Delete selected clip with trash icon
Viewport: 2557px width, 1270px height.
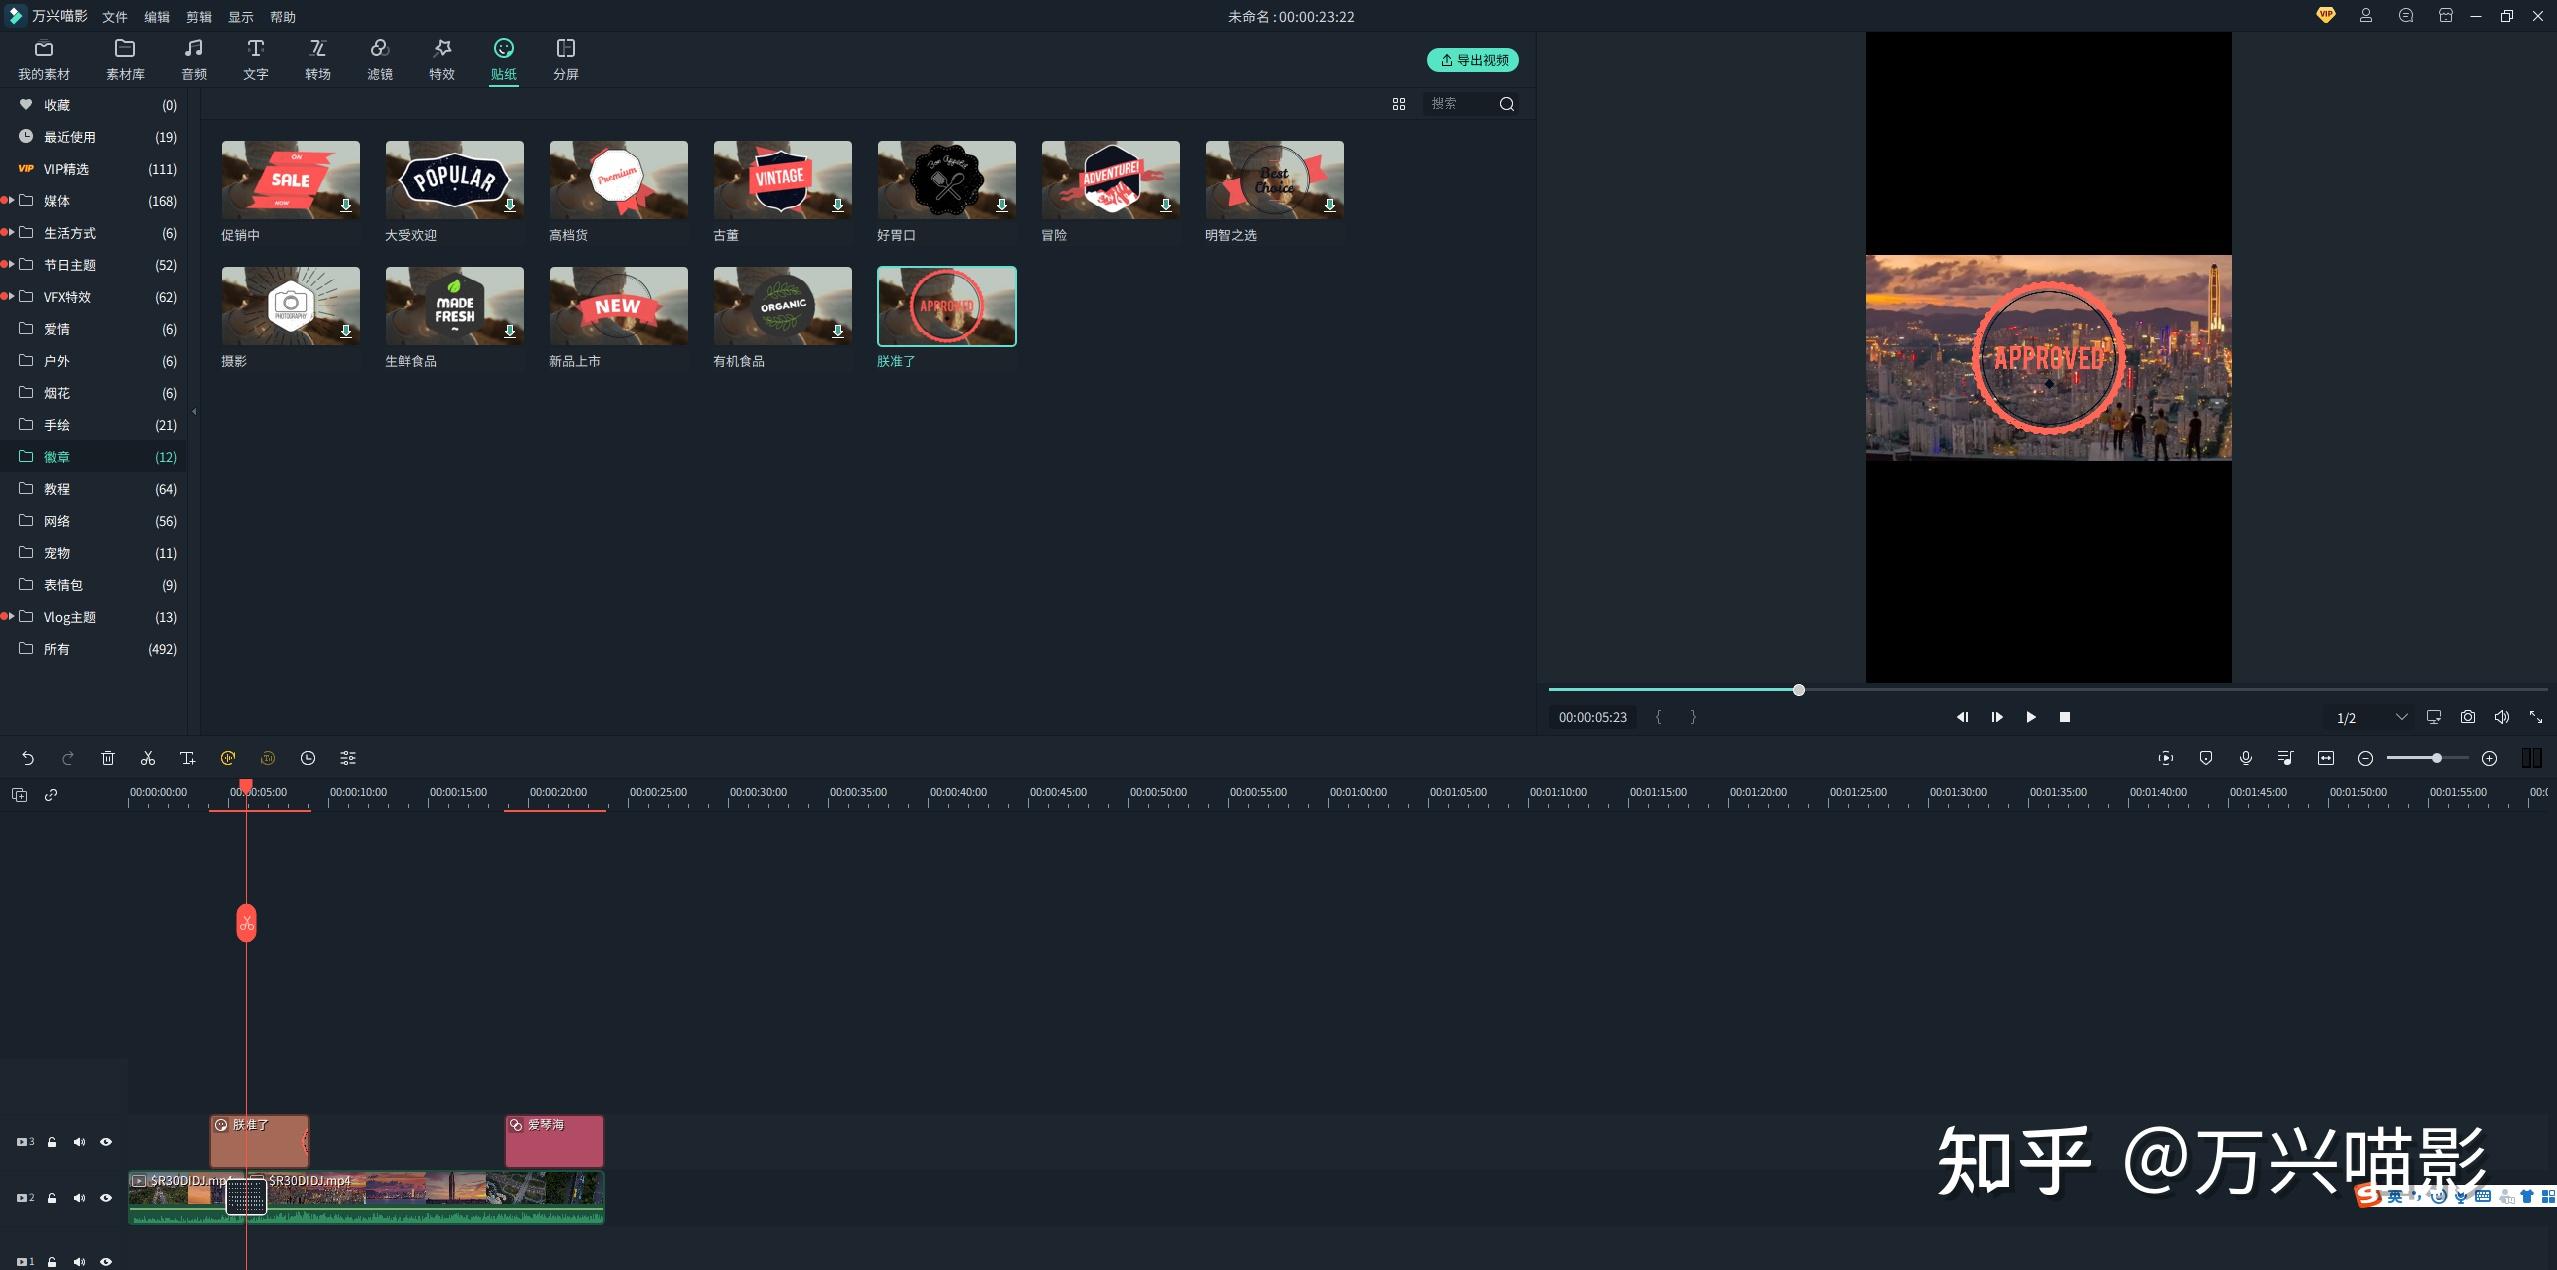(x=108, y=758)
